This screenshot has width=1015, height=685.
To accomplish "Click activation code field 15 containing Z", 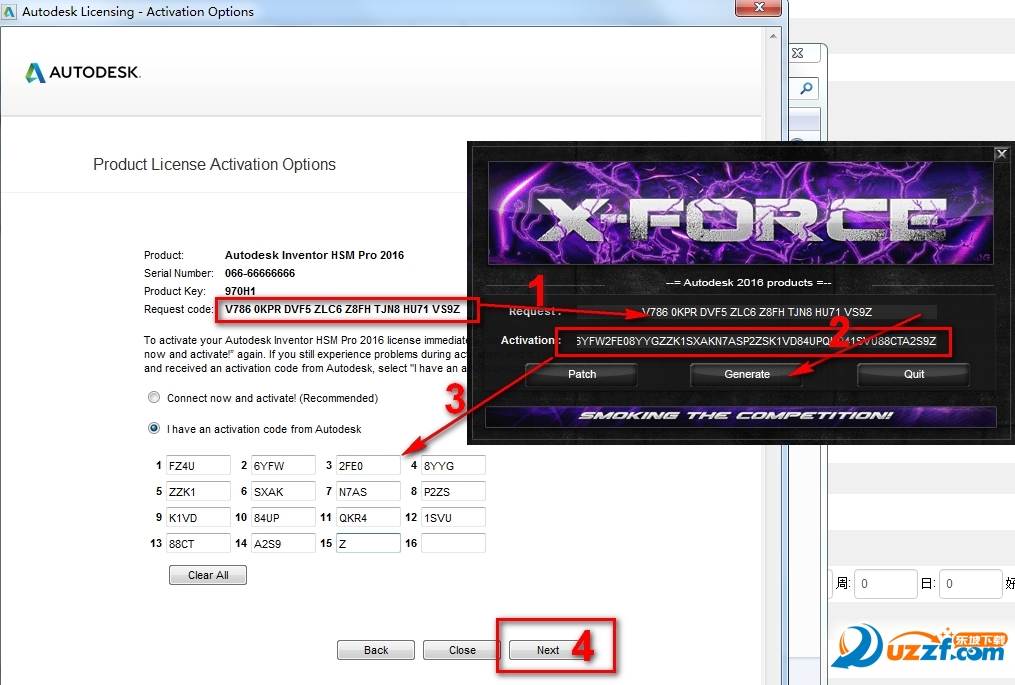I will pos(368,543).
